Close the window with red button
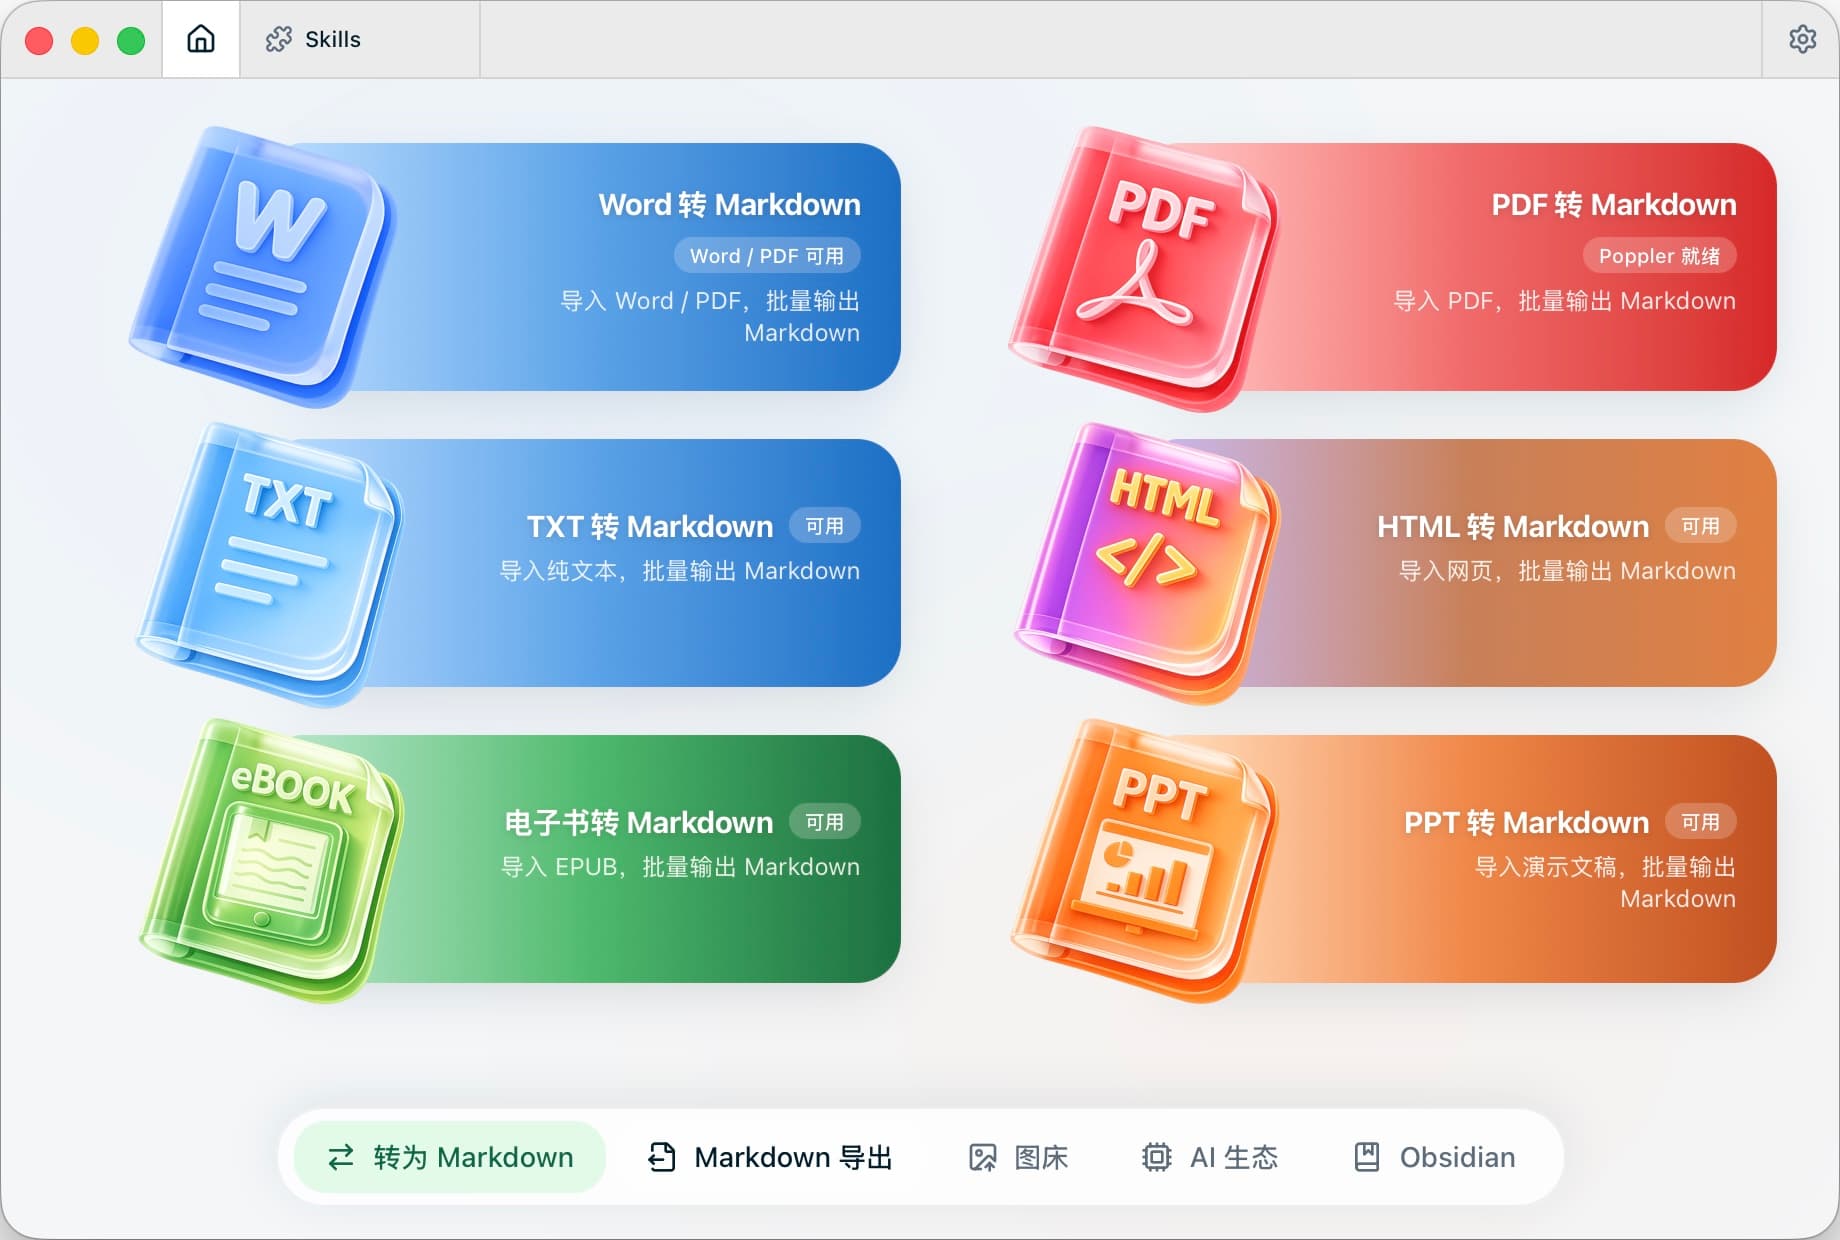Screen dimensions: 1840x1240 click(39, 40)
